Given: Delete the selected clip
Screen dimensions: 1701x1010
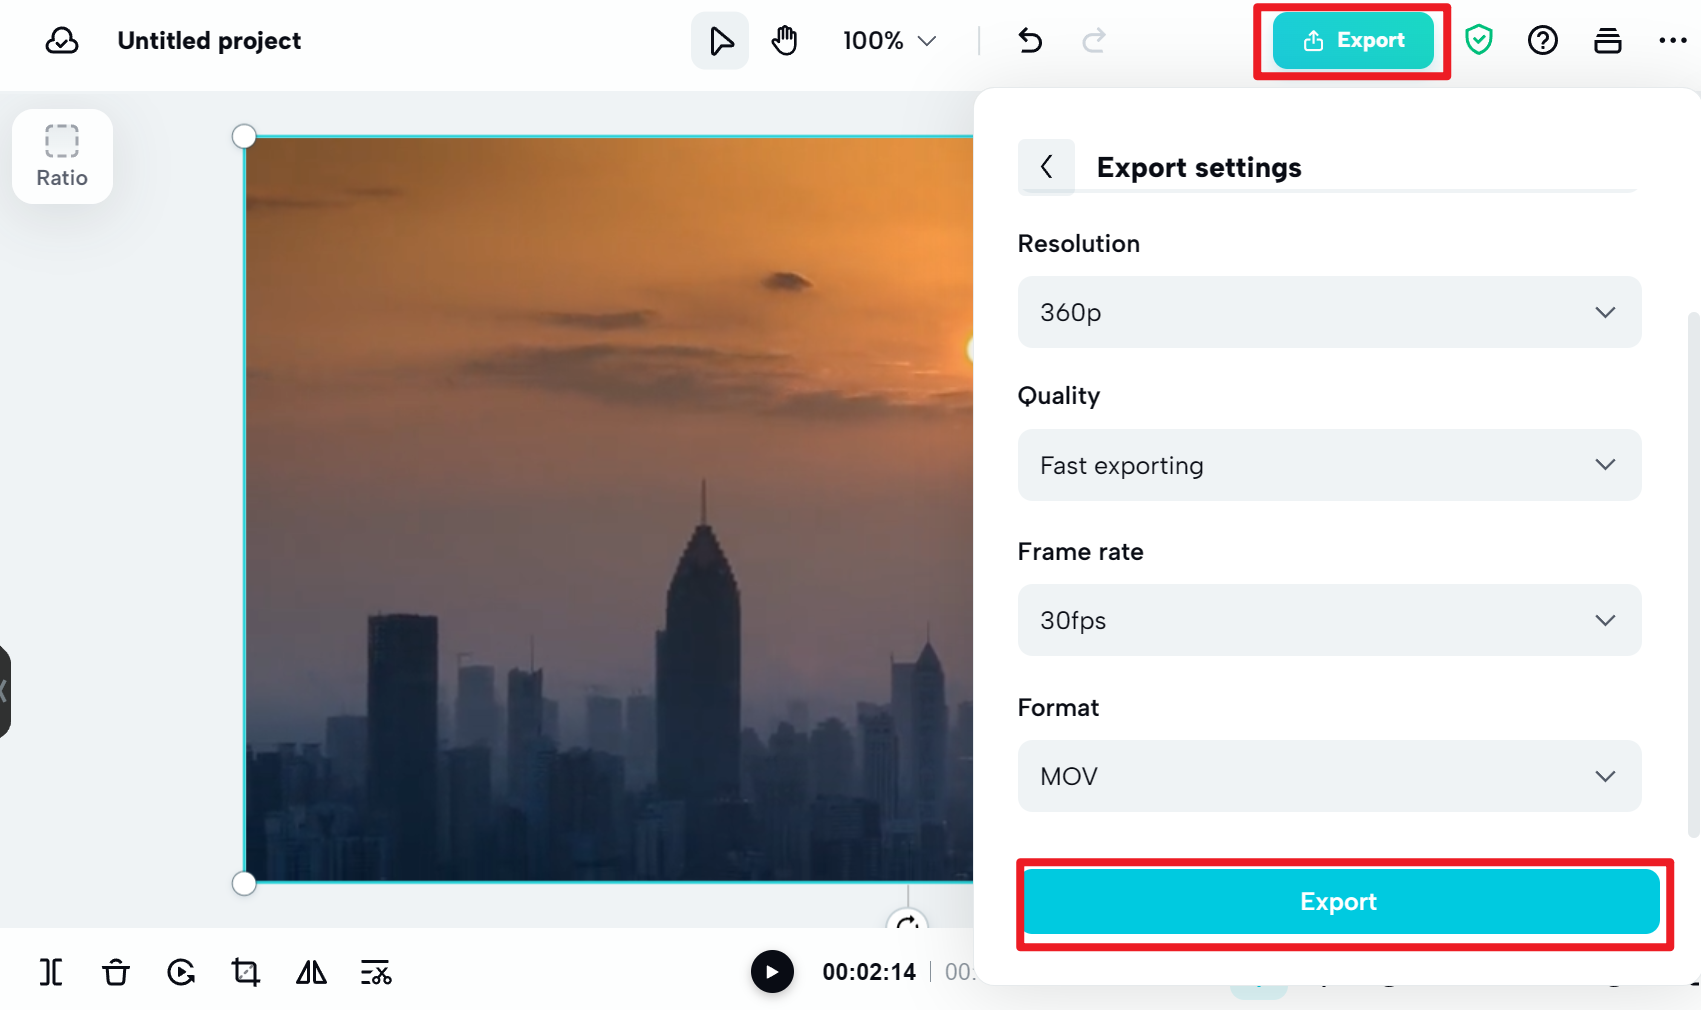Looking at the screenshot, I should click(115, 971).
